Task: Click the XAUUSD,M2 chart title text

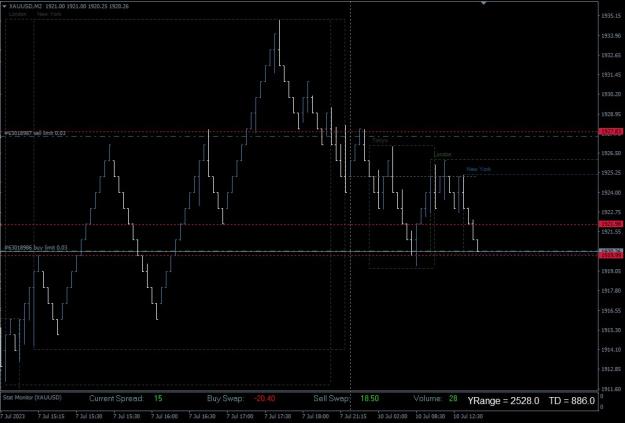Action: point(25,6)
